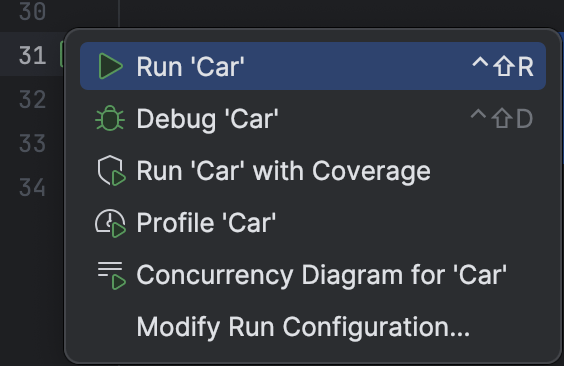Click the clock profiler icon
This screenshot has height=366, width=564.
(x=110, y=223)
